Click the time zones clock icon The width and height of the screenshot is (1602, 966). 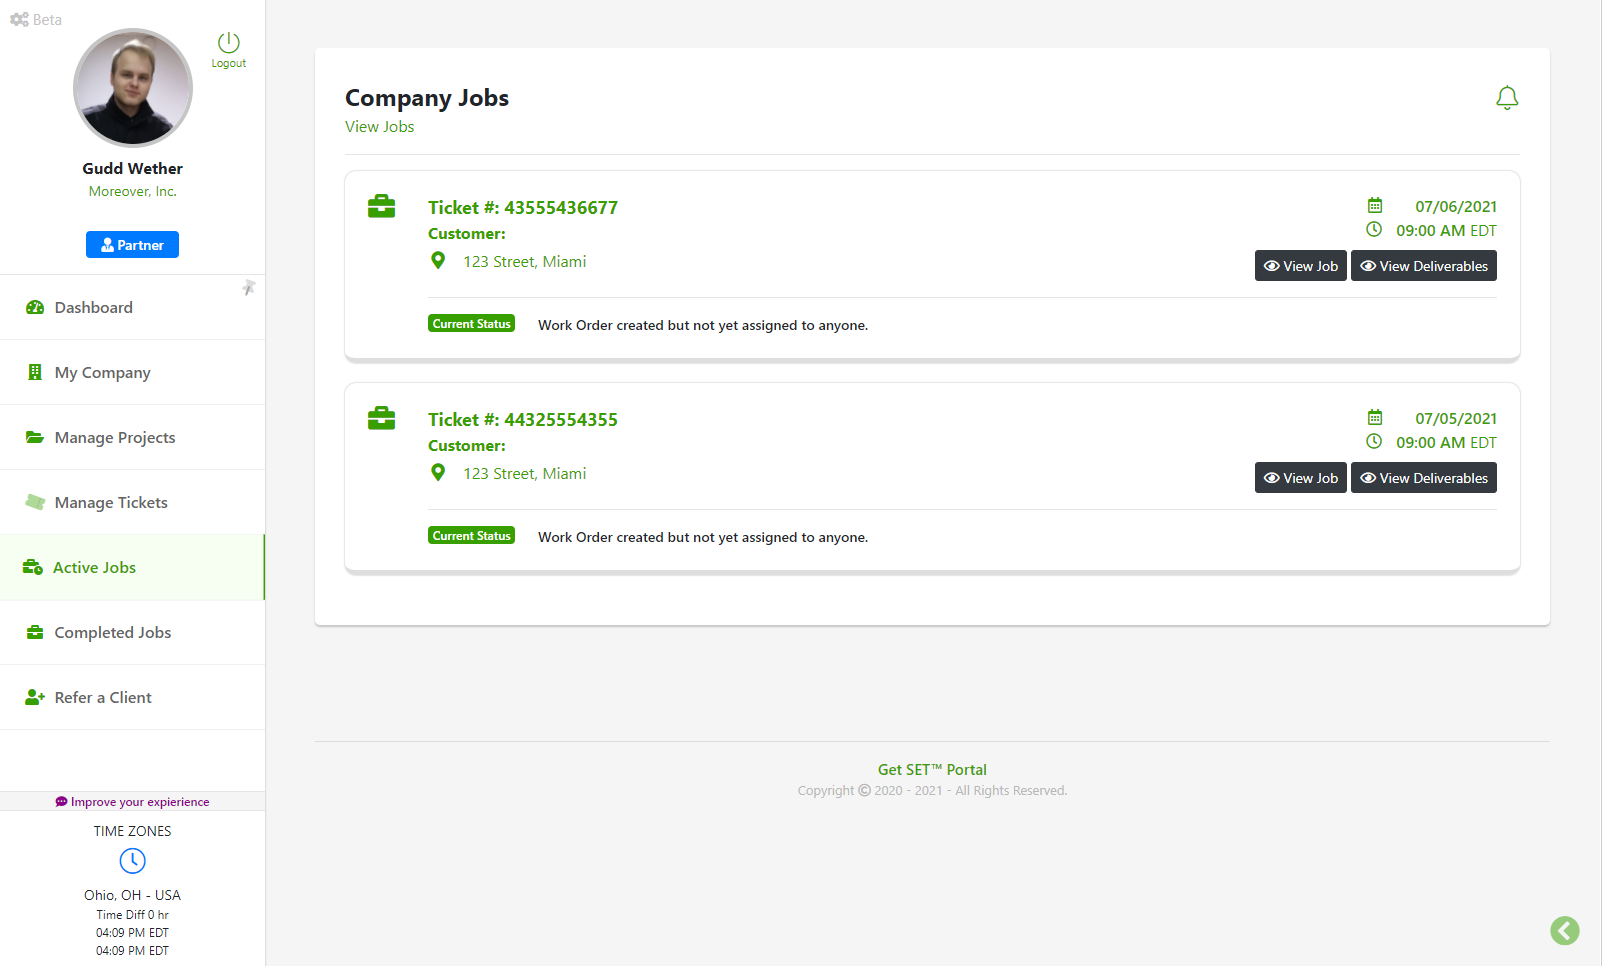[x=132, y=861]
